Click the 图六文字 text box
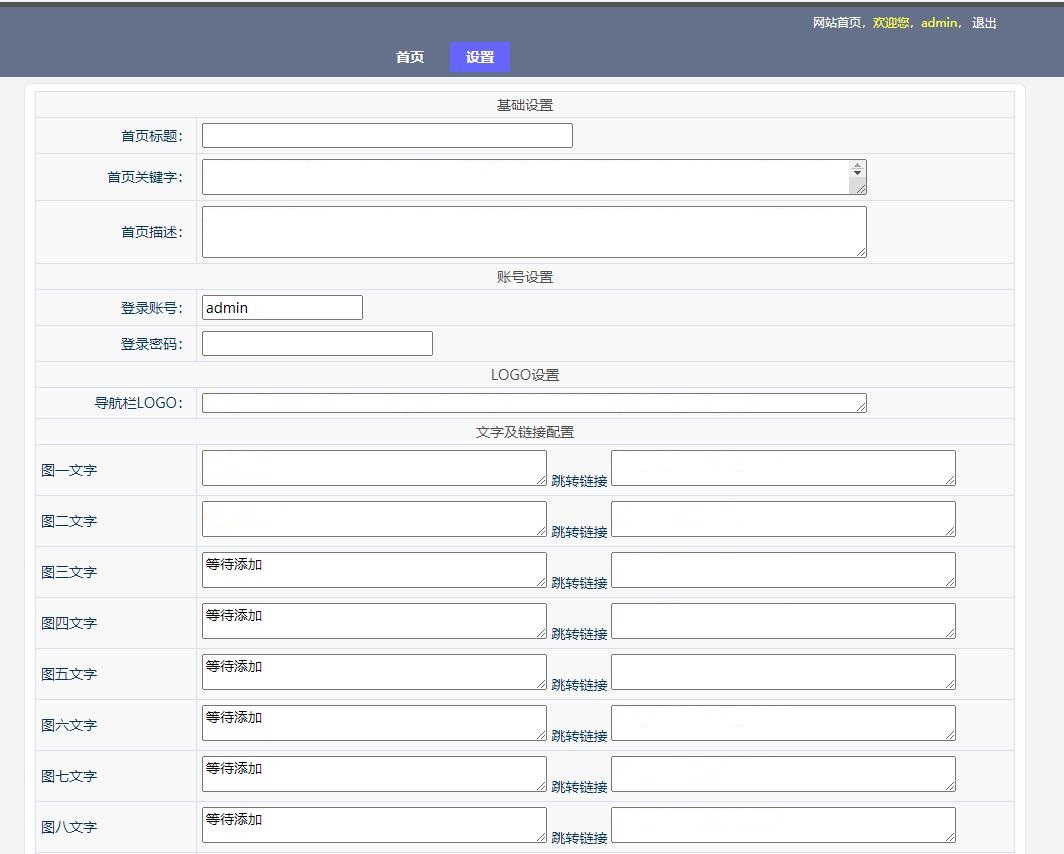This screenshot has height=854, width=1064. 374,723
